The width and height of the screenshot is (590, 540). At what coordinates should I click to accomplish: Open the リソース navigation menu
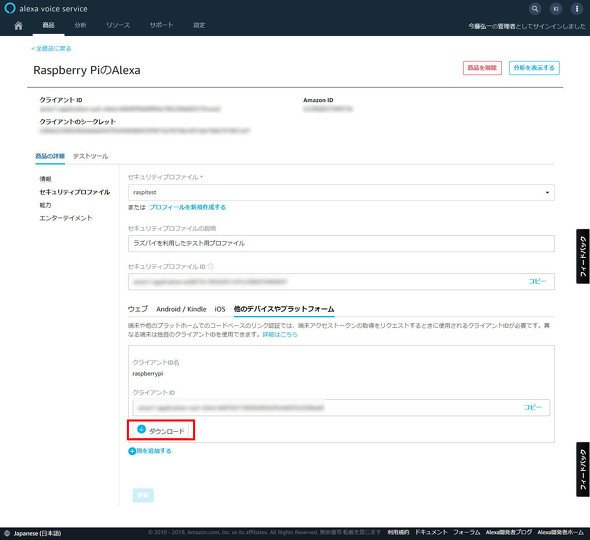tap(118, 25)
